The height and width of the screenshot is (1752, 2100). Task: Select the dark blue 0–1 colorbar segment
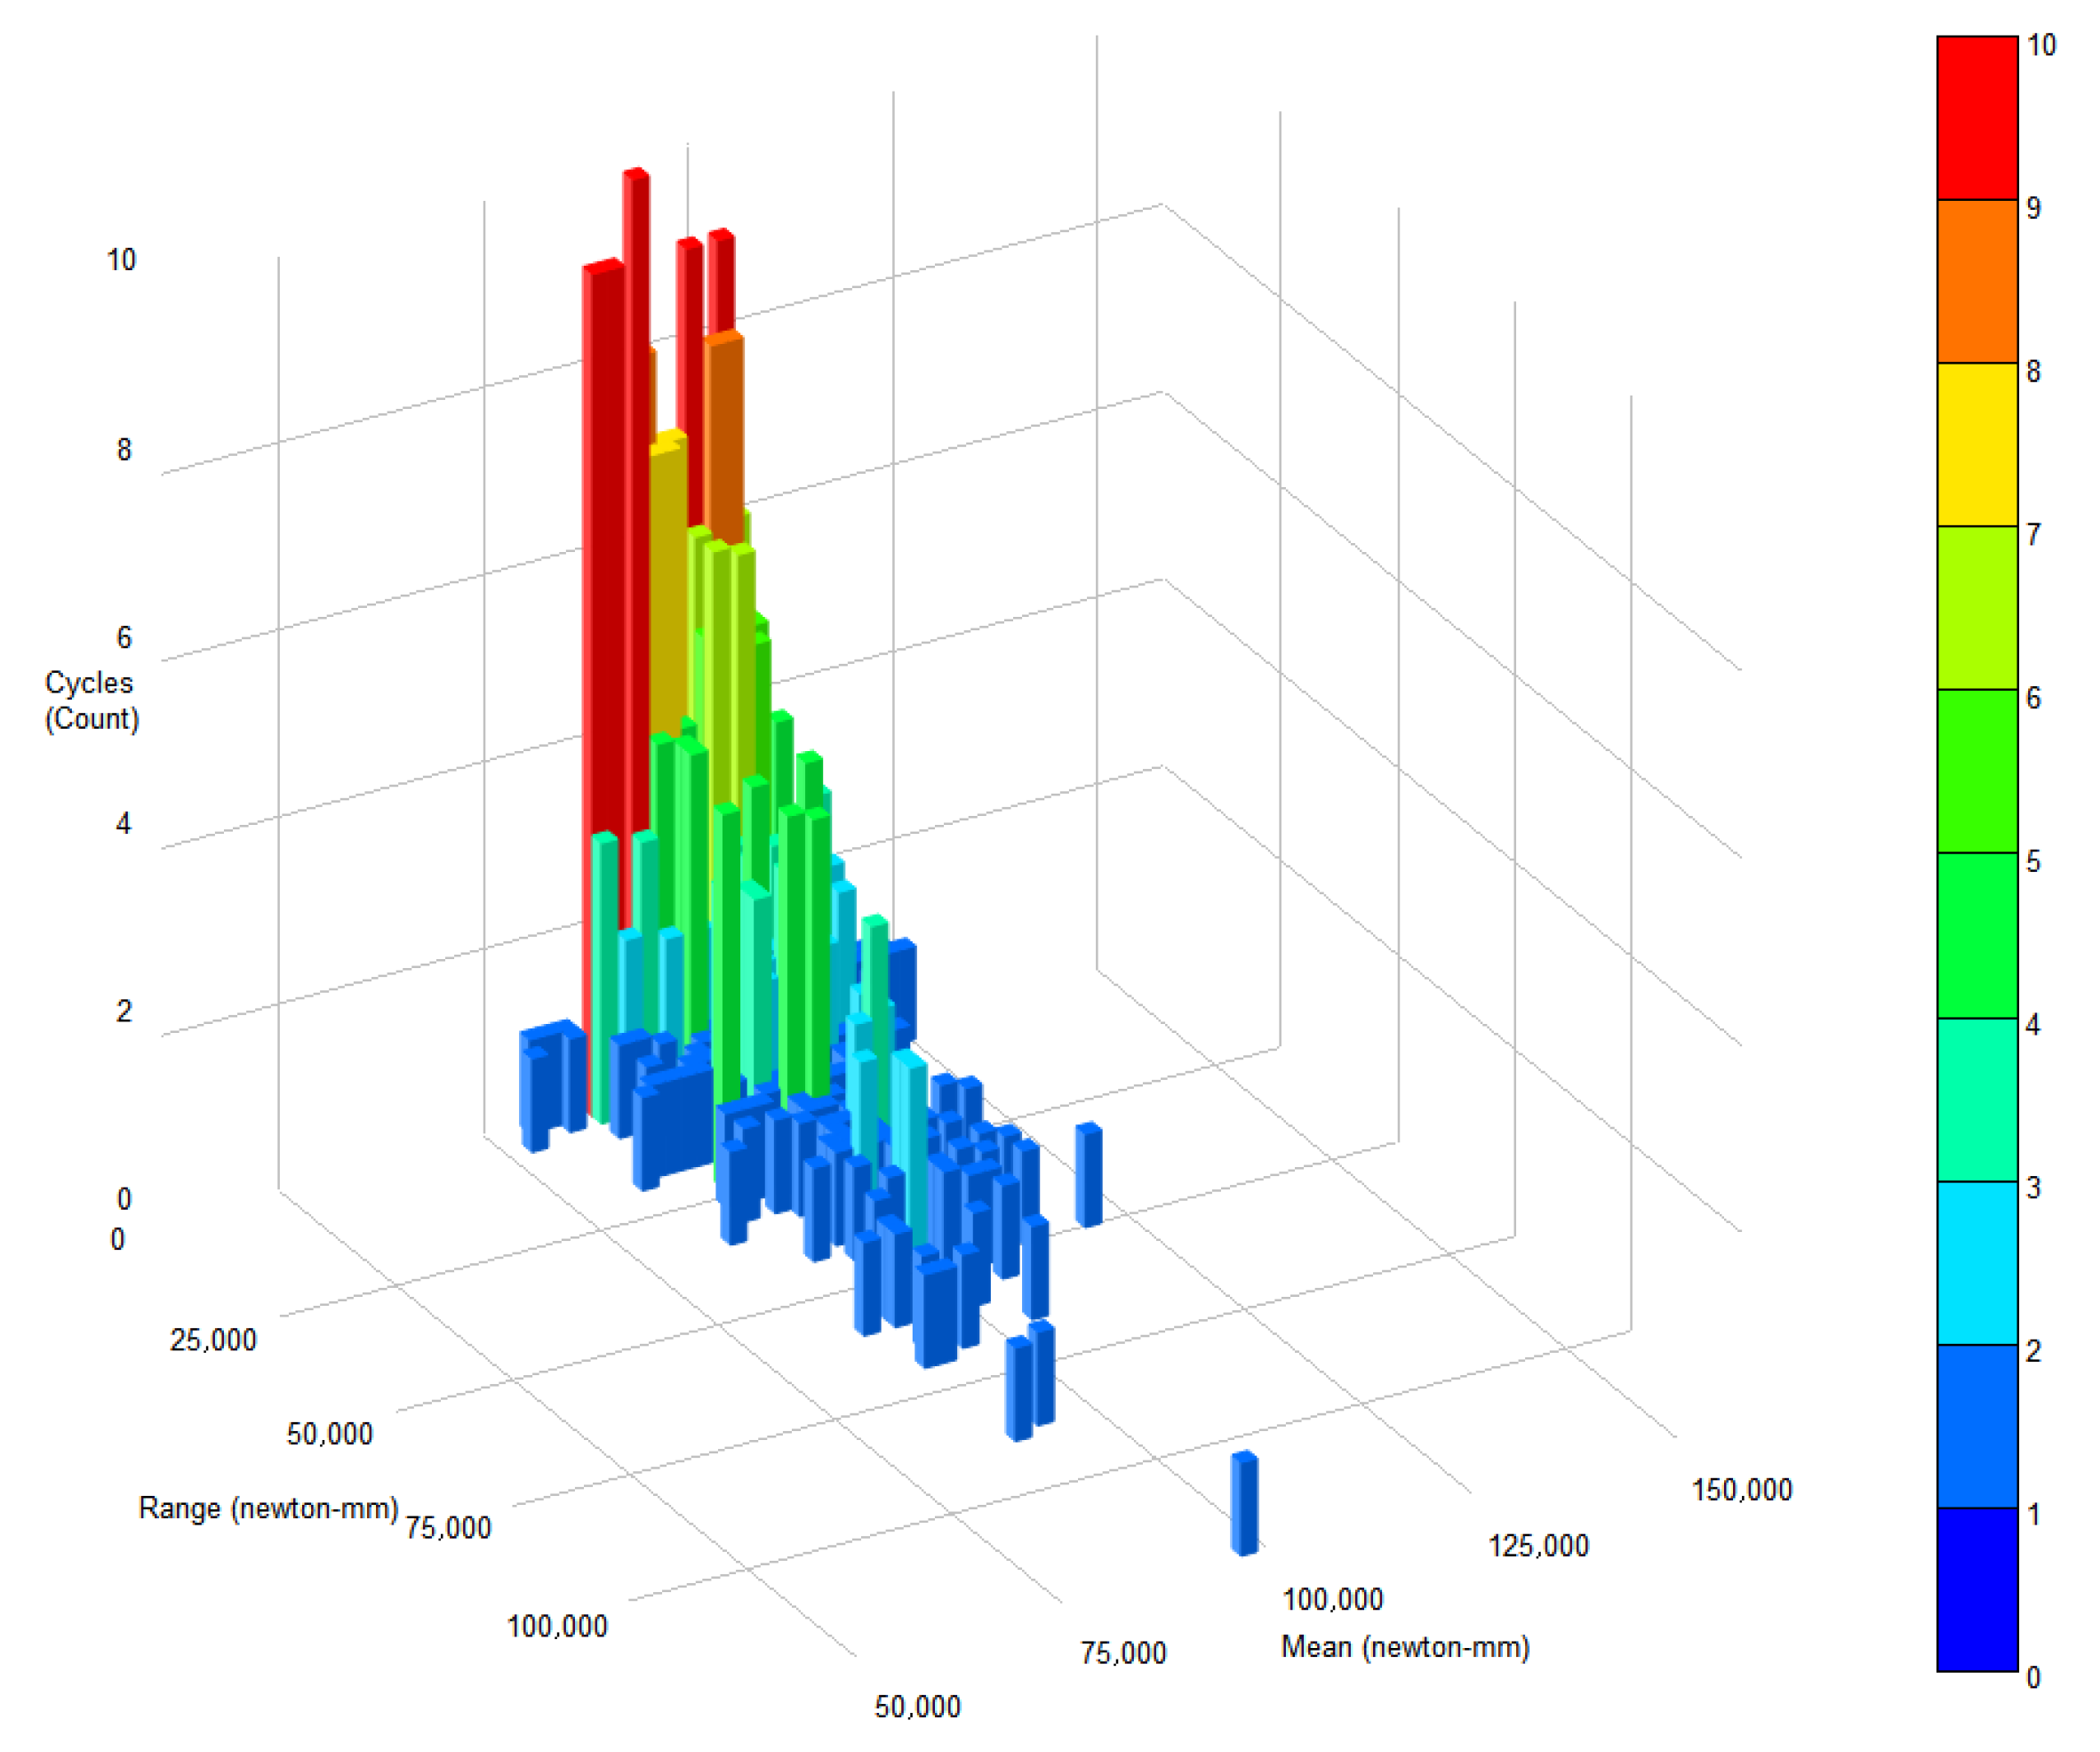tap(1976, 1589)
